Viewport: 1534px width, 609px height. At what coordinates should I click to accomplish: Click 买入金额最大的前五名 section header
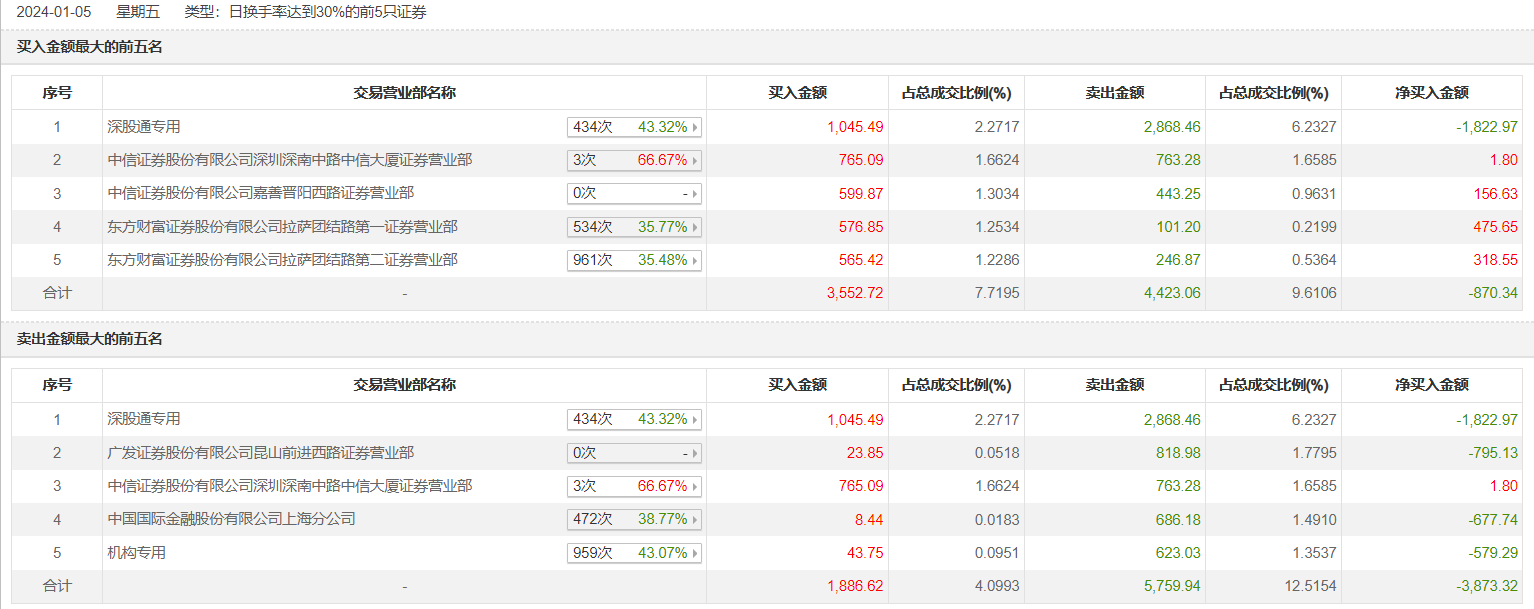[x=90, y=47]
